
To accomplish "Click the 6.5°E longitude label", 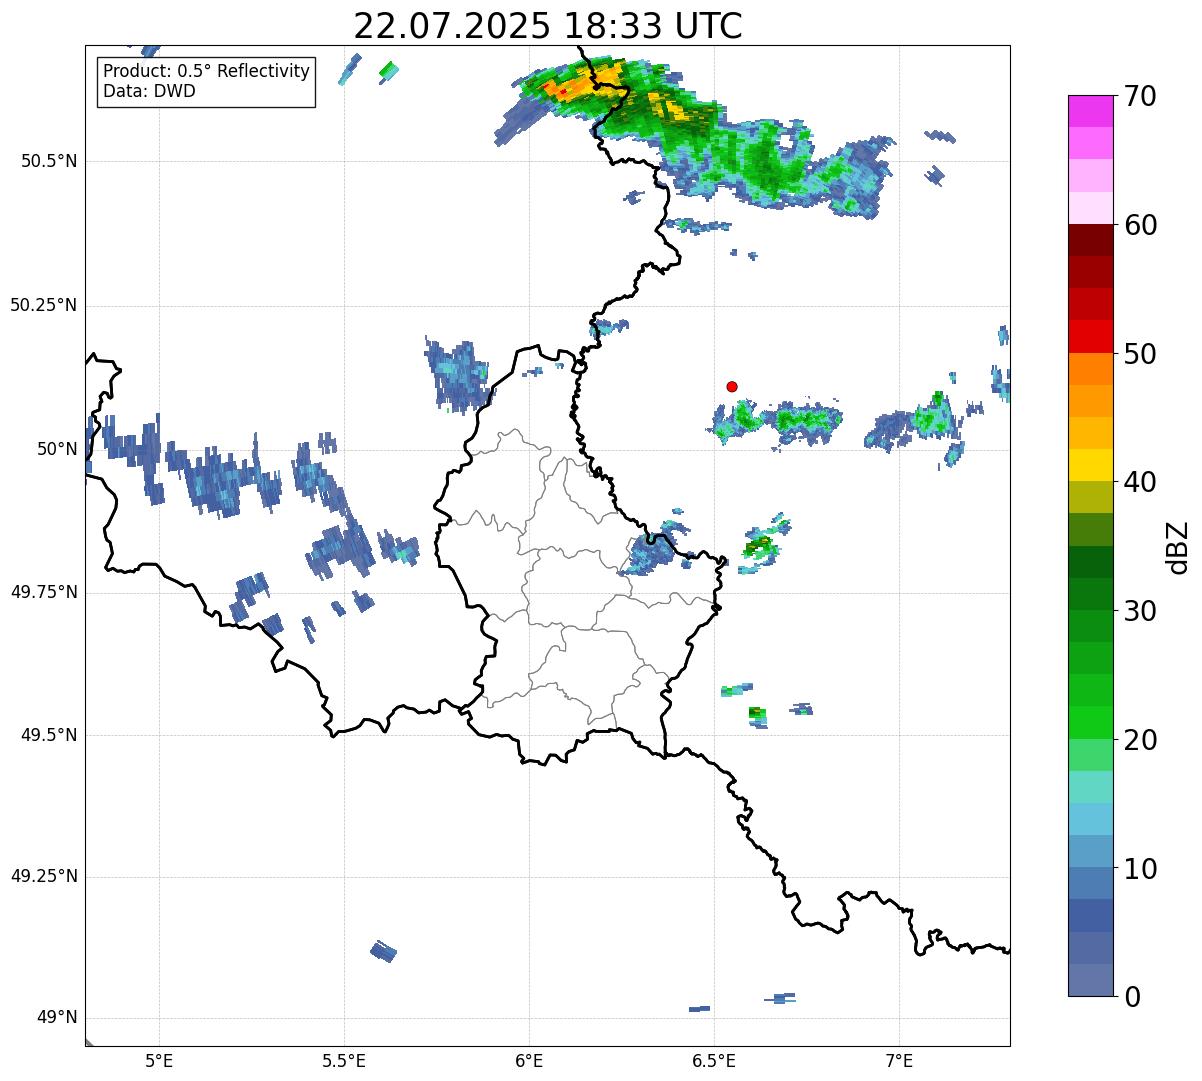I will [x=714, y=1060].
